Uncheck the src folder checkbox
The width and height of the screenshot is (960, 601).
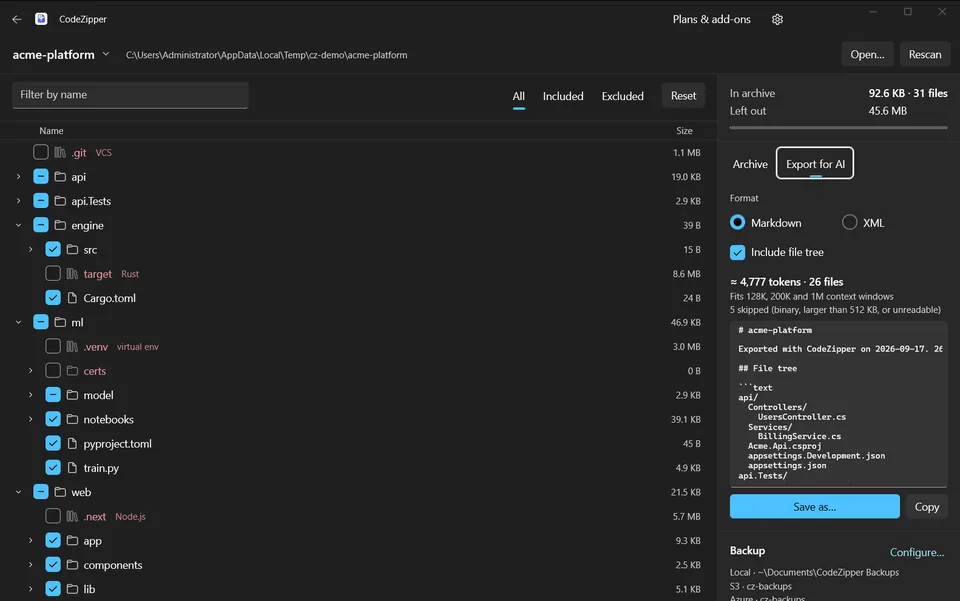click(53, 249)
